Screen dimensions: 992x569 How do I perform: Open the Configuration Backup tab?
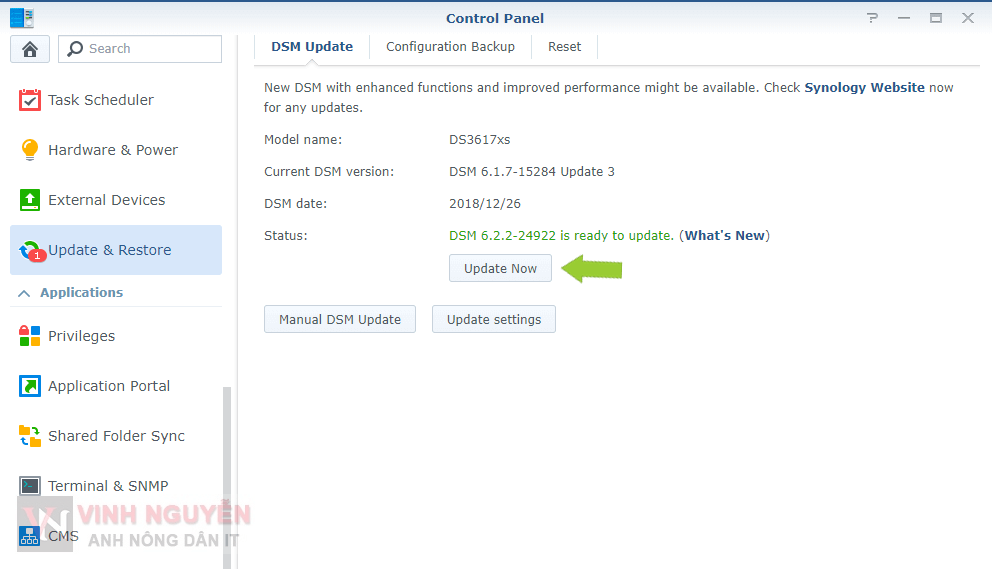450,47
